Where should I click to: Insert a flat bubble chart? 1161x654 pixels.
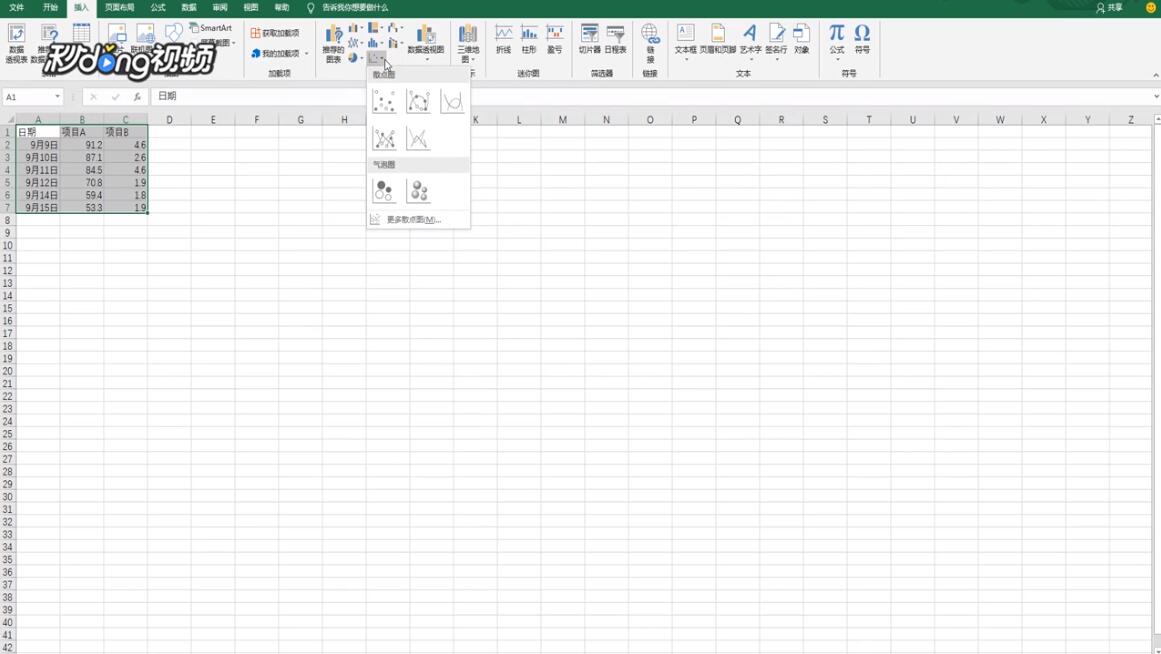(x=384, y=191)
